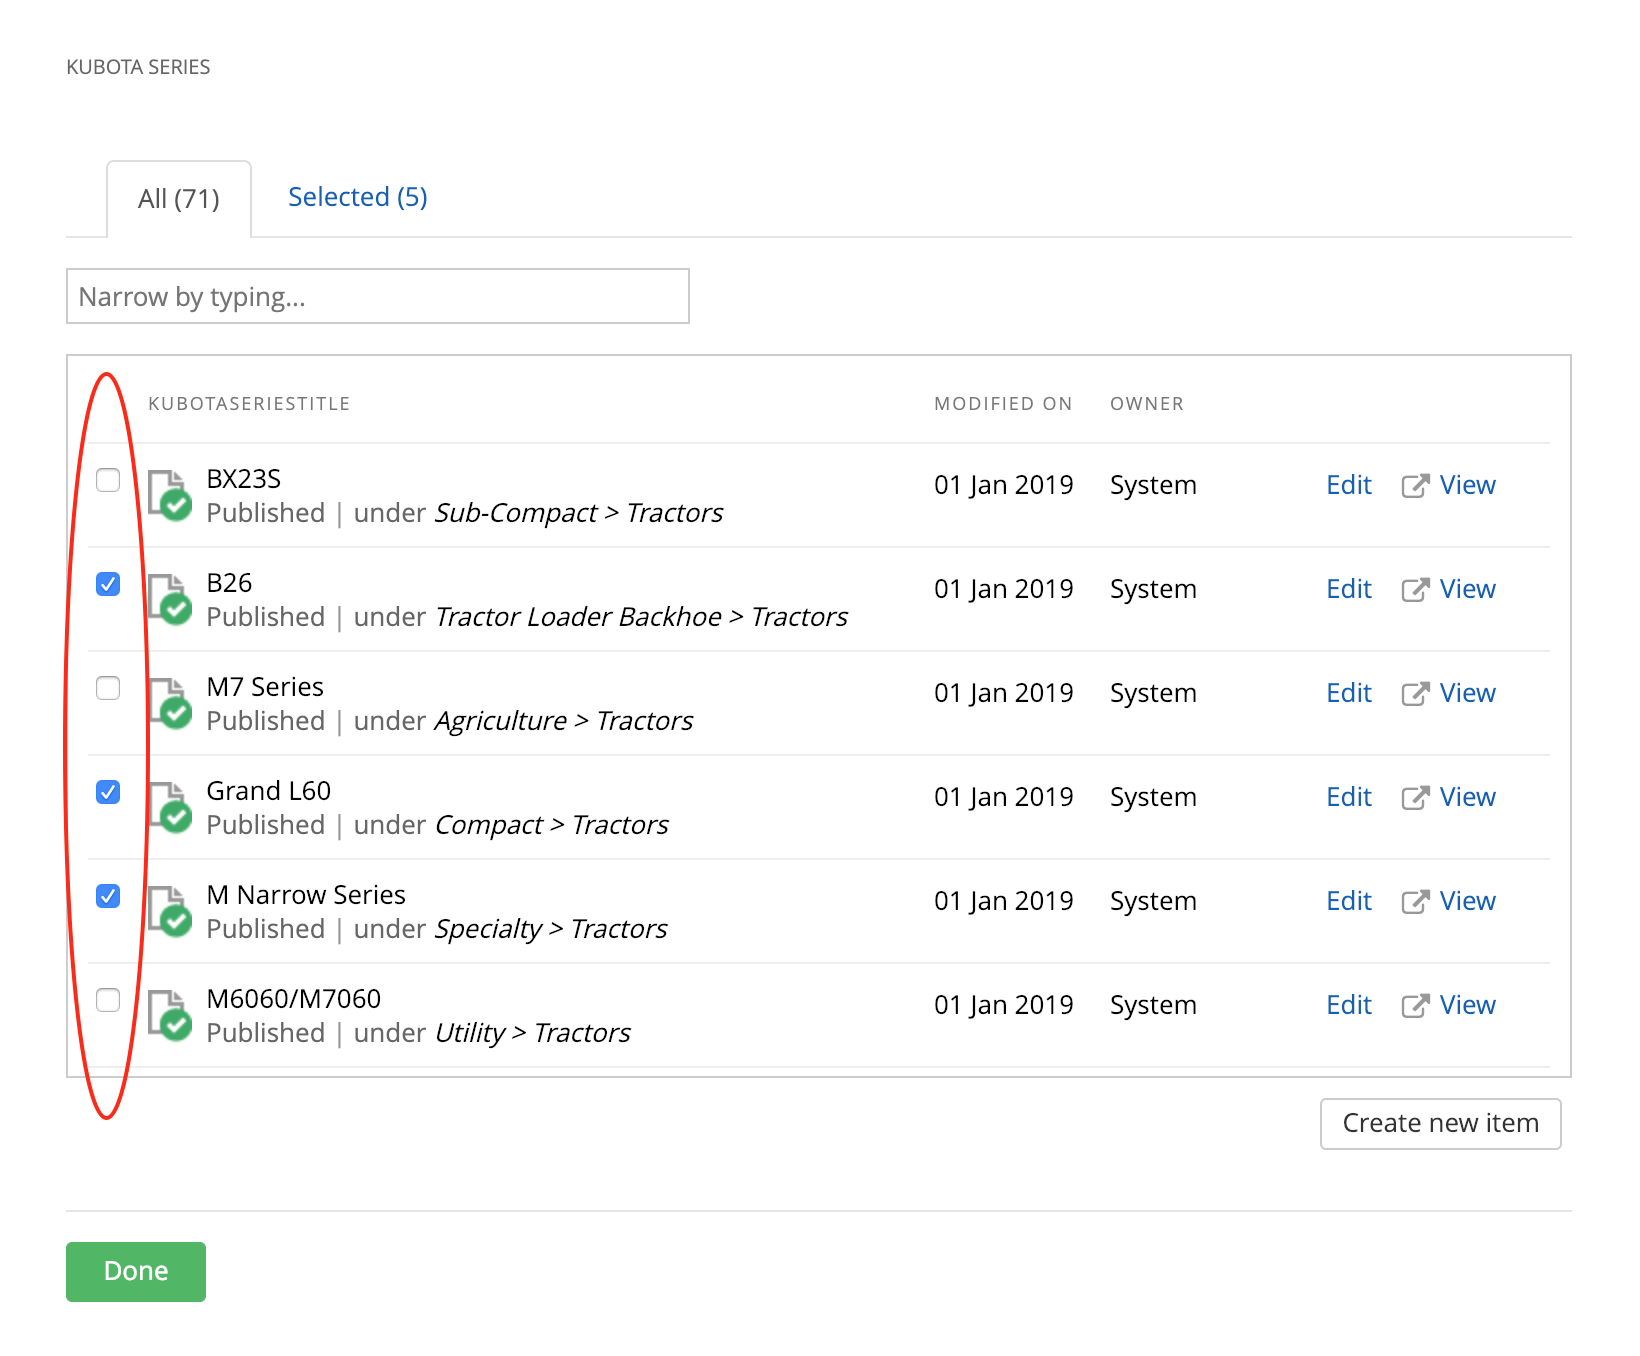Click the published document icon for Grand L60
Screen dimensions: 1640x1356
click(x=170, y=807)
